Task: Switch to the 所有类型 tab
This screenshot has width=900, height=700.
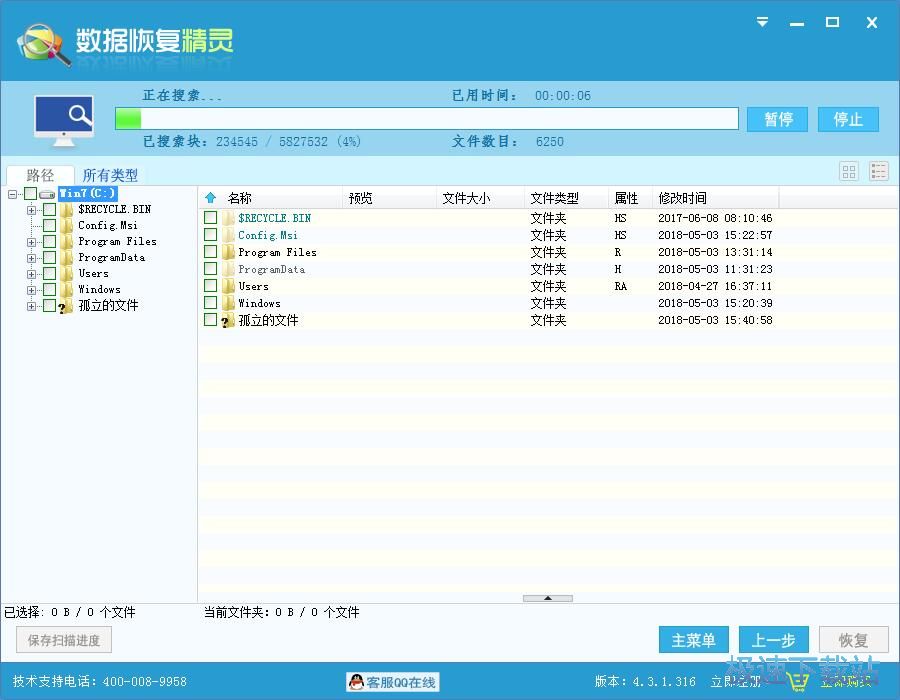Action: click(110, 175)
